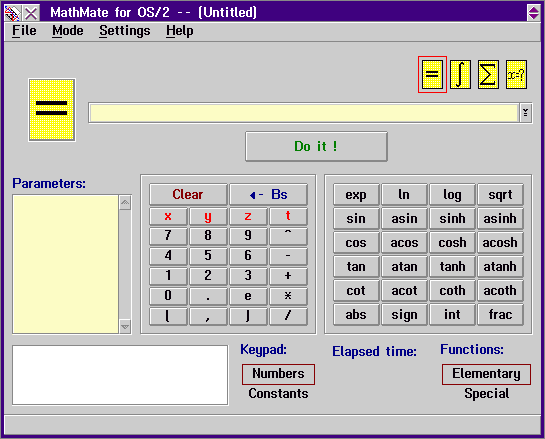Image resolution: width=545 pixels, height=439 pixels.
Task: Insert the abs function
Action: (356, 314)
